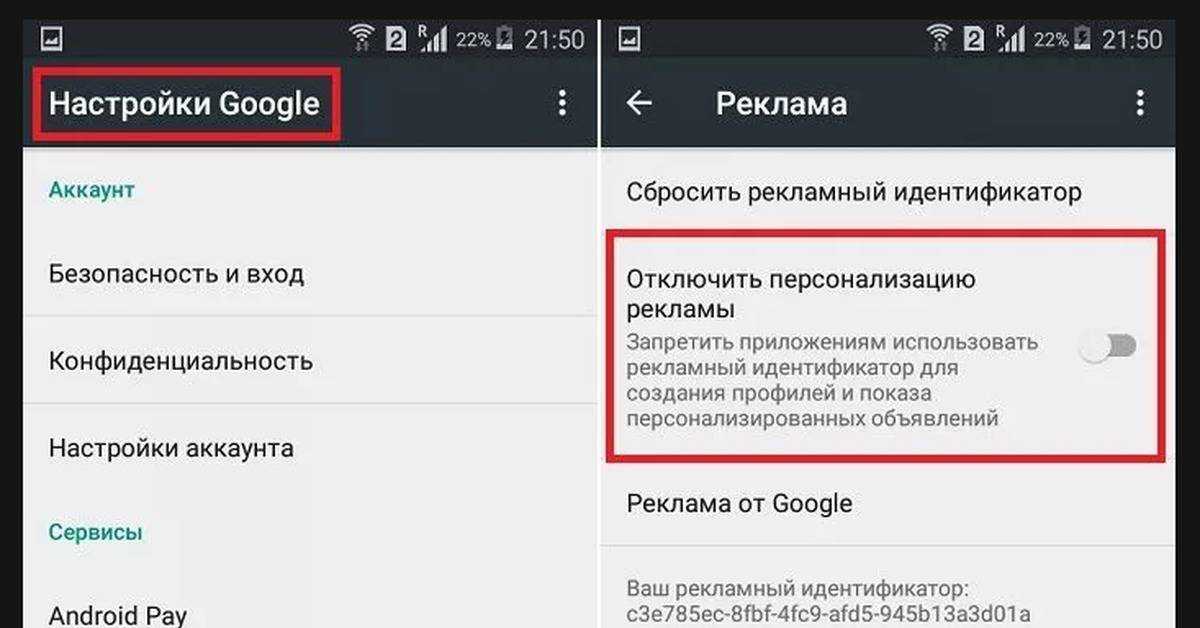The width and height of the screenshot is (1200, 628).
Task: Tap the 21:50 clock in left status bar
Action: point(554,40)
